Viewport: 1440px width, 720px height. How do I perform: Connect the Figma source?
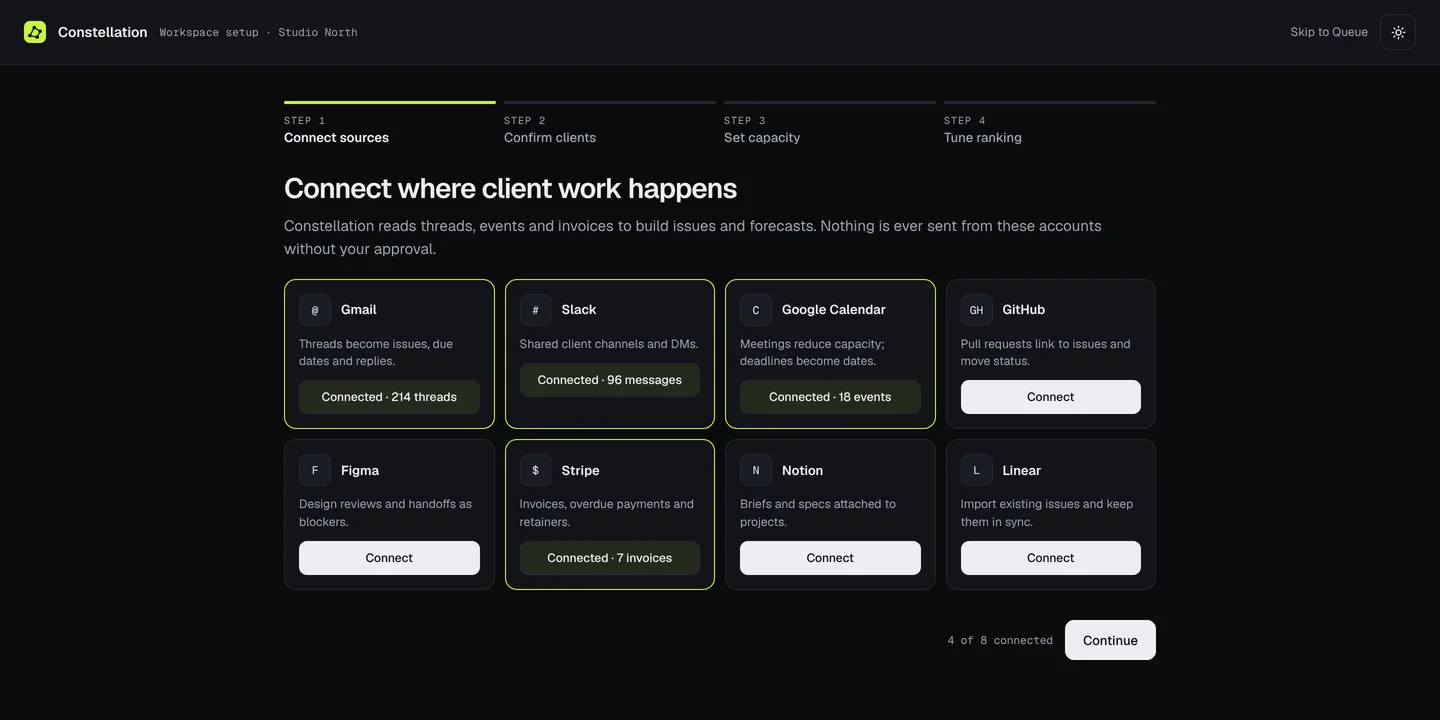[389, 558]
